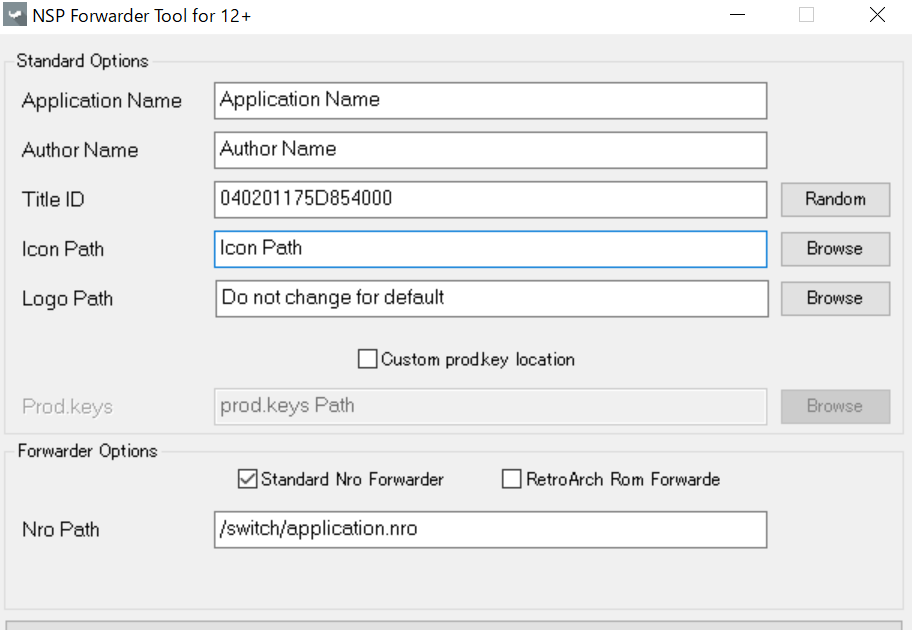Enable the Custom prod.key location checkbox
912x630 pixels.
tap(368, 359)
